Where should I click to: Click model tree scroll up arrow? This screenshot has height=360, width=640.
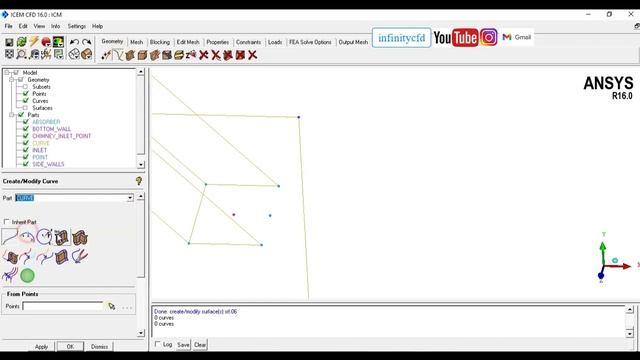point(141,72)
